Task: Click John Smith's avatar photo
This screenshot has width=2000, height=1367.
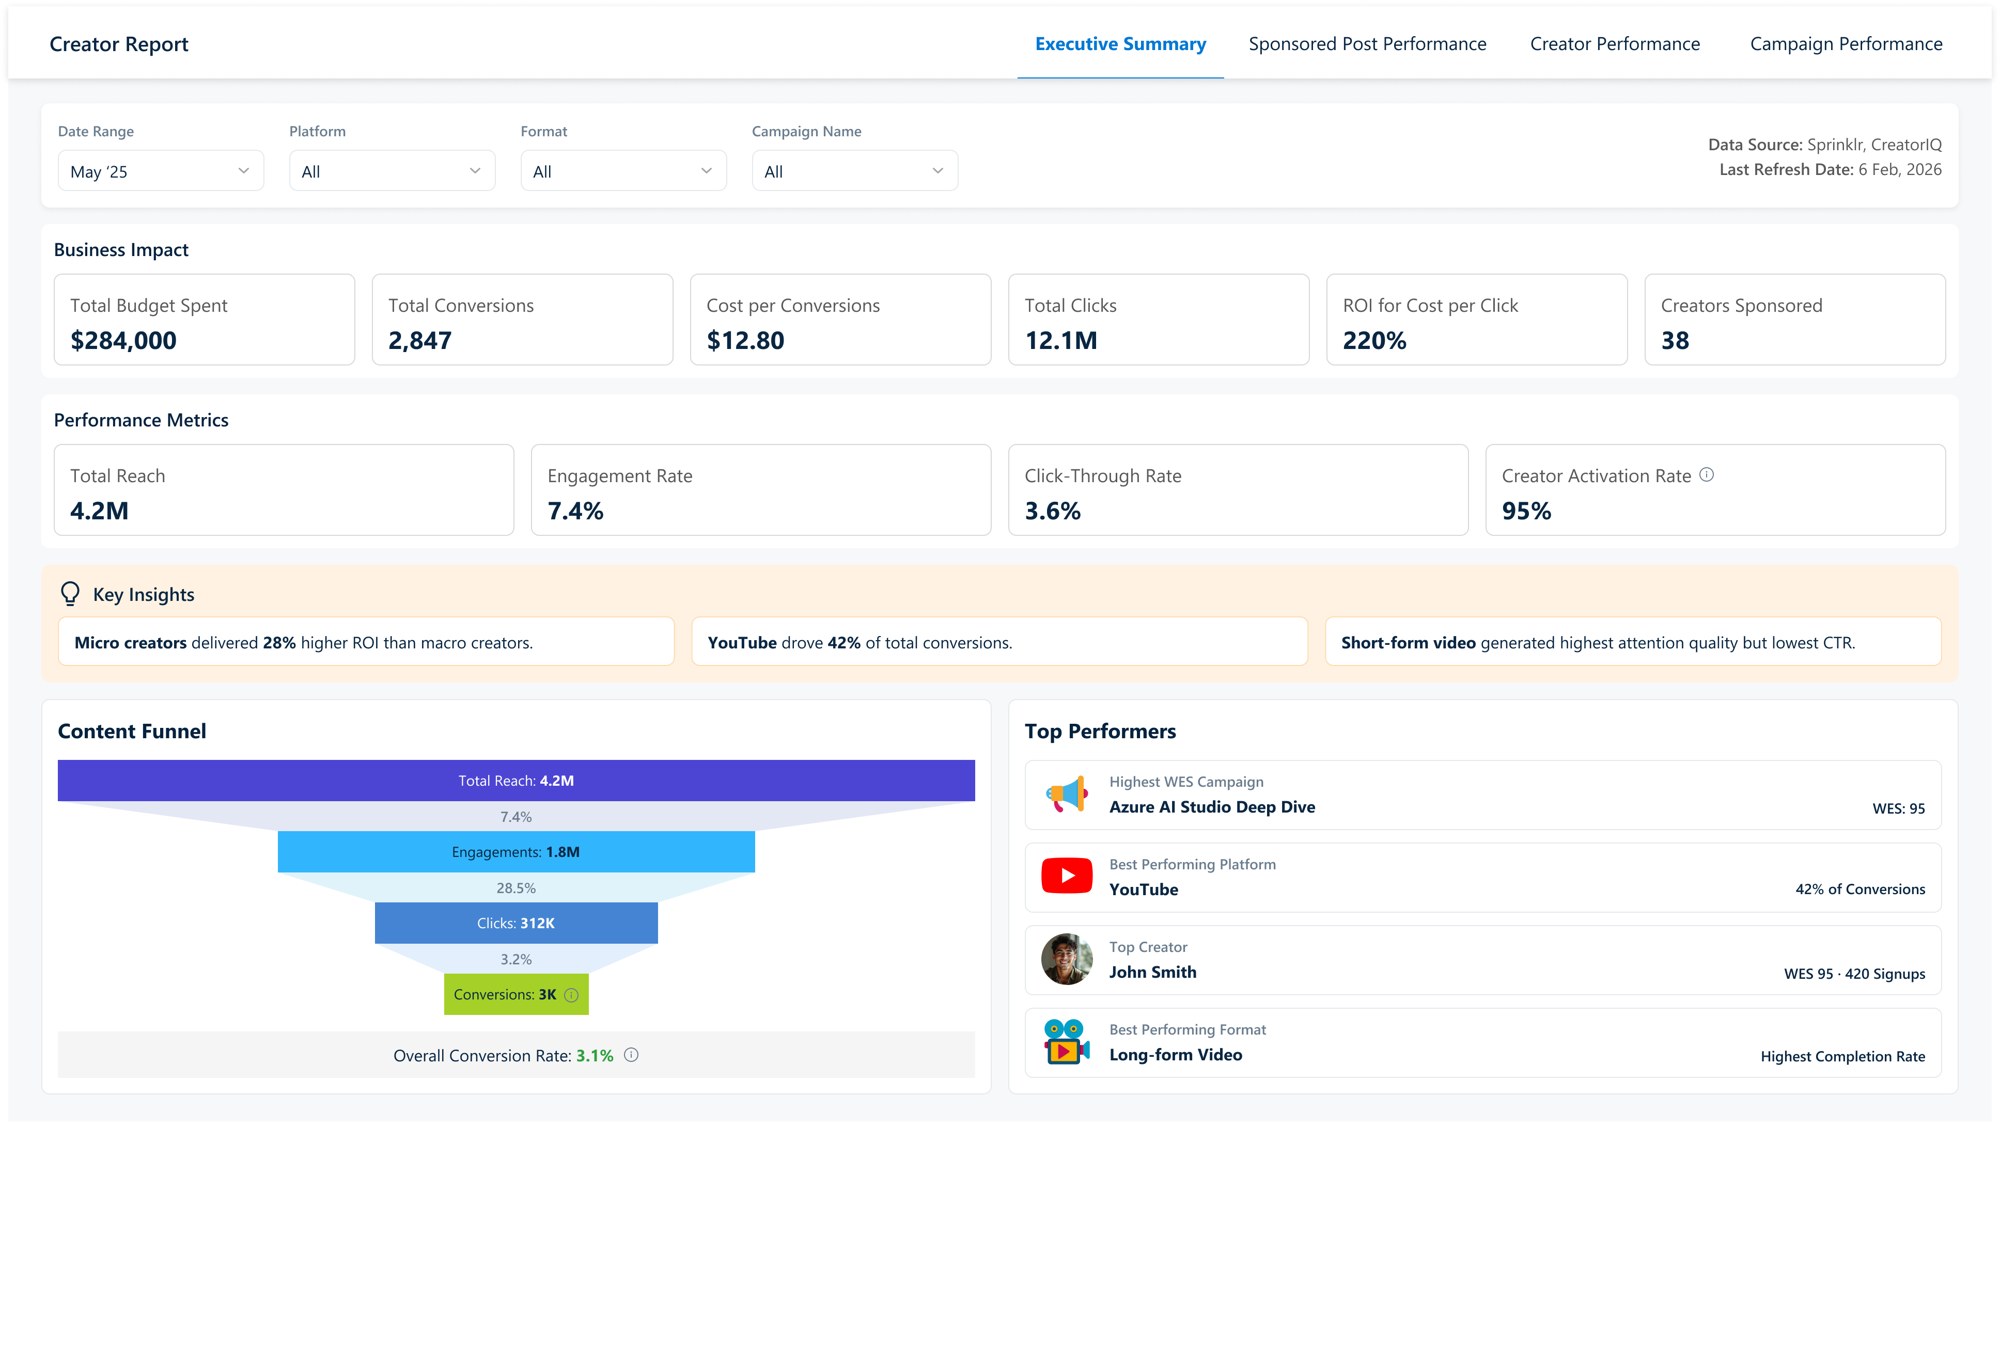Action: (1066, 960)
